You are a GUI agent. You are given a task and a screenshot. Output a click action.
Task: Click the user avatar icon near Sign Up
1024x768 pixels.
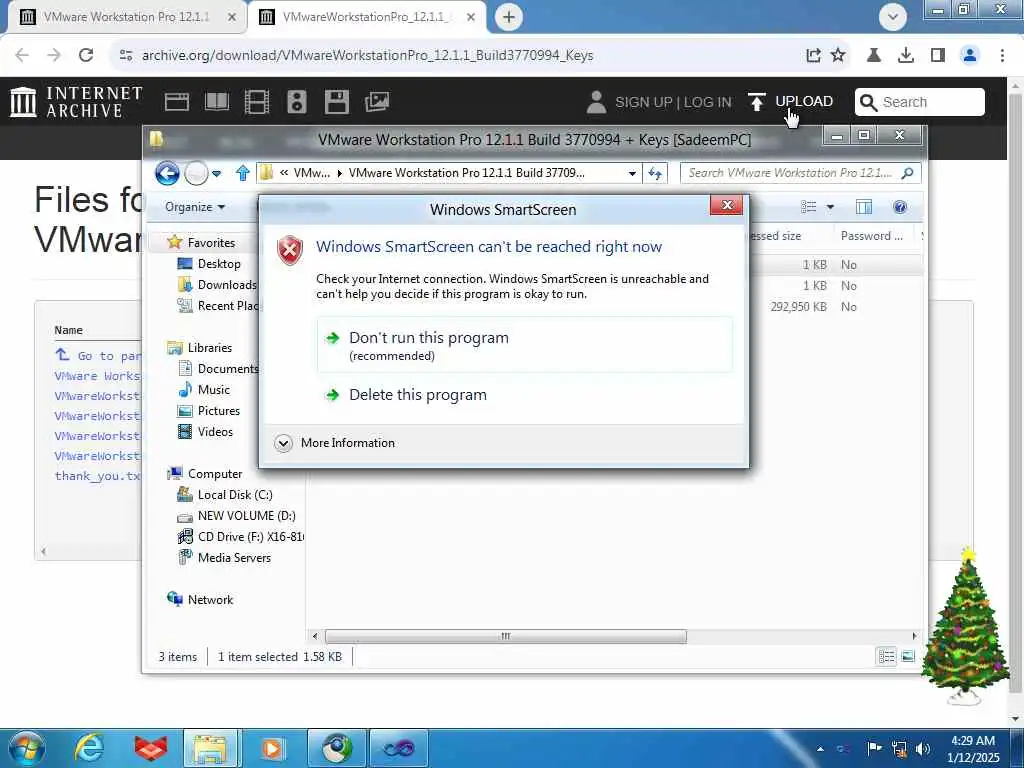(x=596, y=102)
